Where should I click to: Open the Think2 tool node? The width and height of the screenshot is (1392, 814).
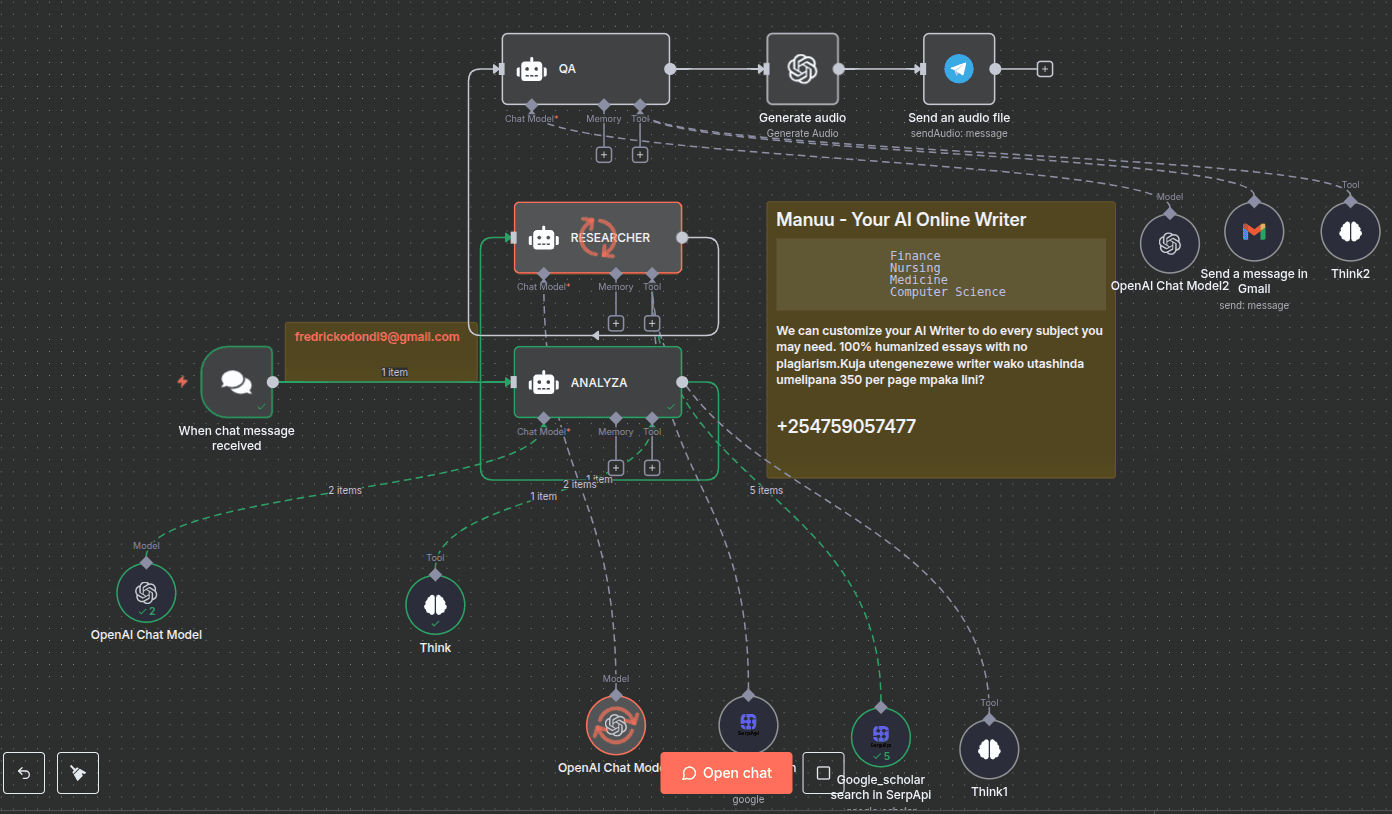click(1350, 230)
